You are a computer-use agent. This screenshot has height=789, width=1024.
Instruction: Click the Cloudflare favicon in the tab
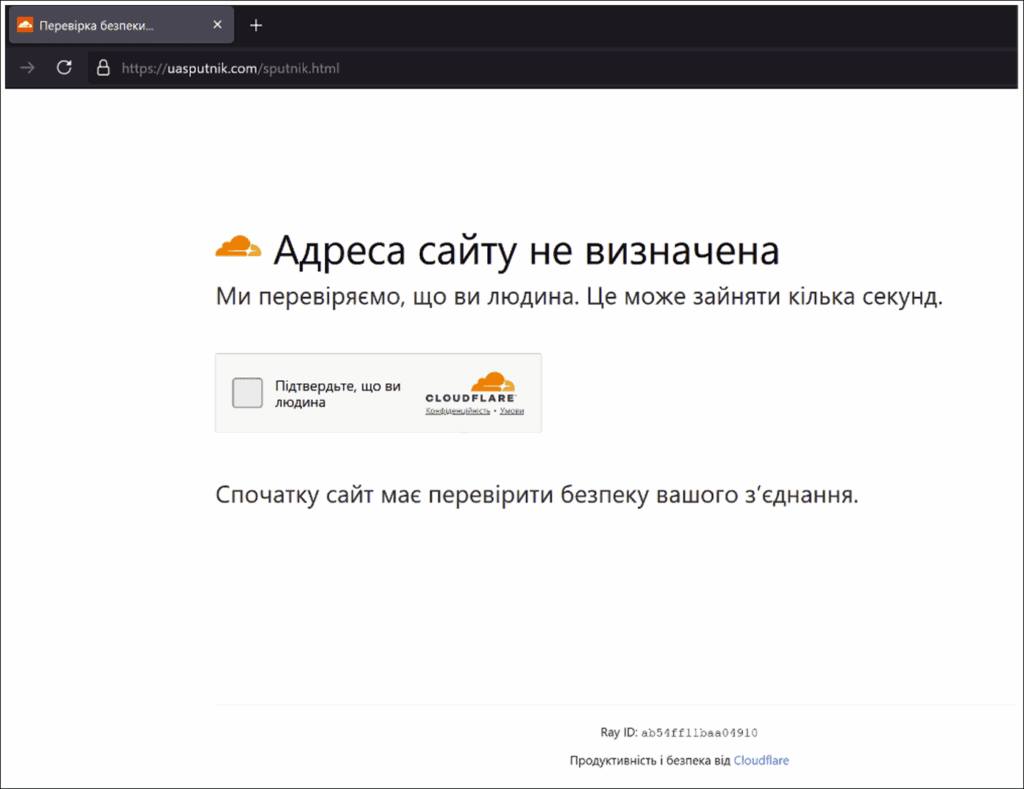pos(25,25)
